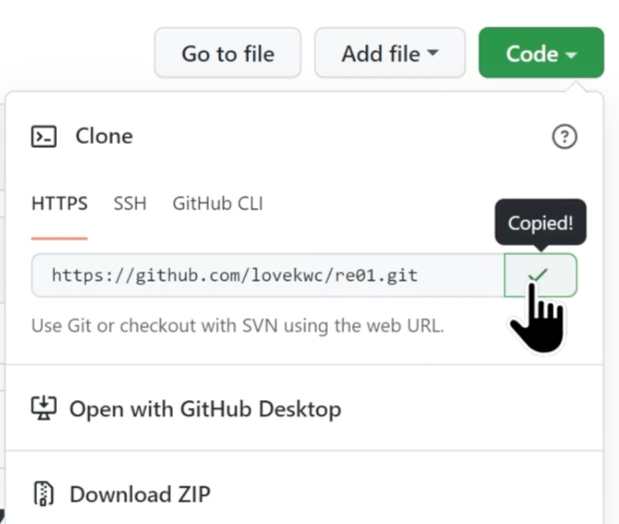Screen dimensions: 619x524
Task: Click the orange underline below HTTPS
Action: pos(59,238)
